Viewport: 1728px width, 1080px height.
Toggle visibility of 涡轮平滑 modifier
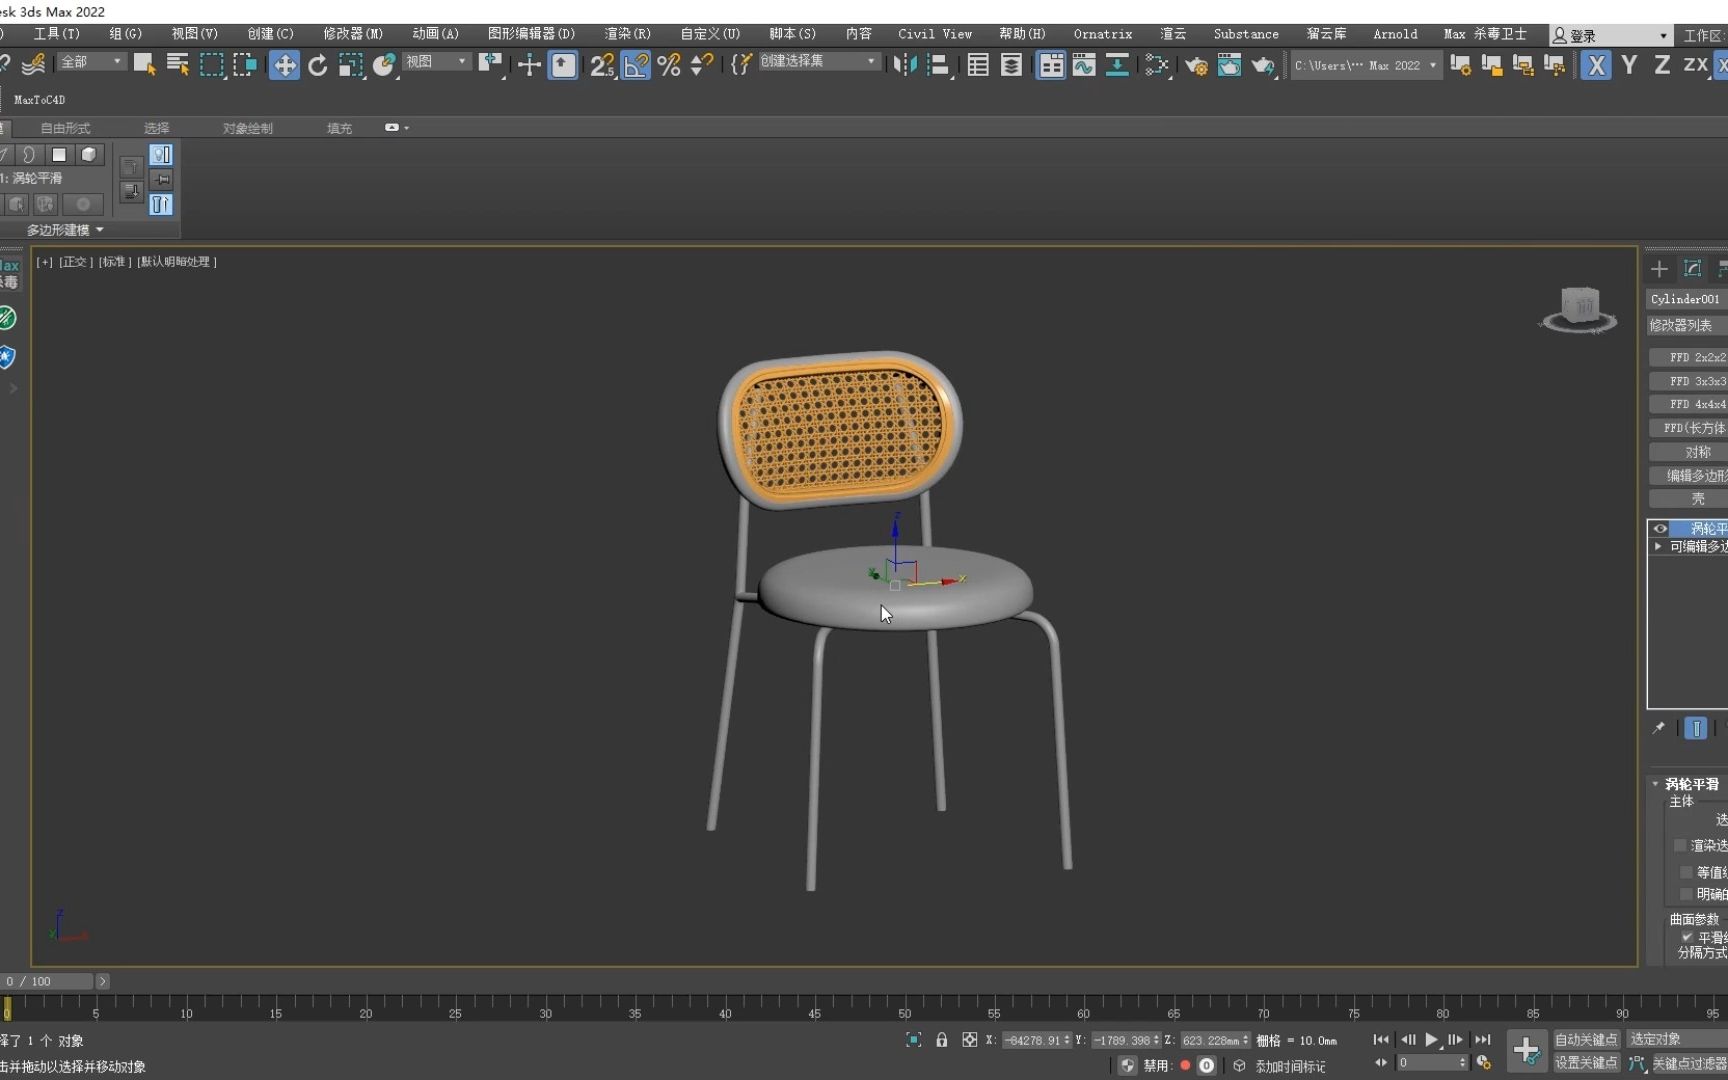1660,528
